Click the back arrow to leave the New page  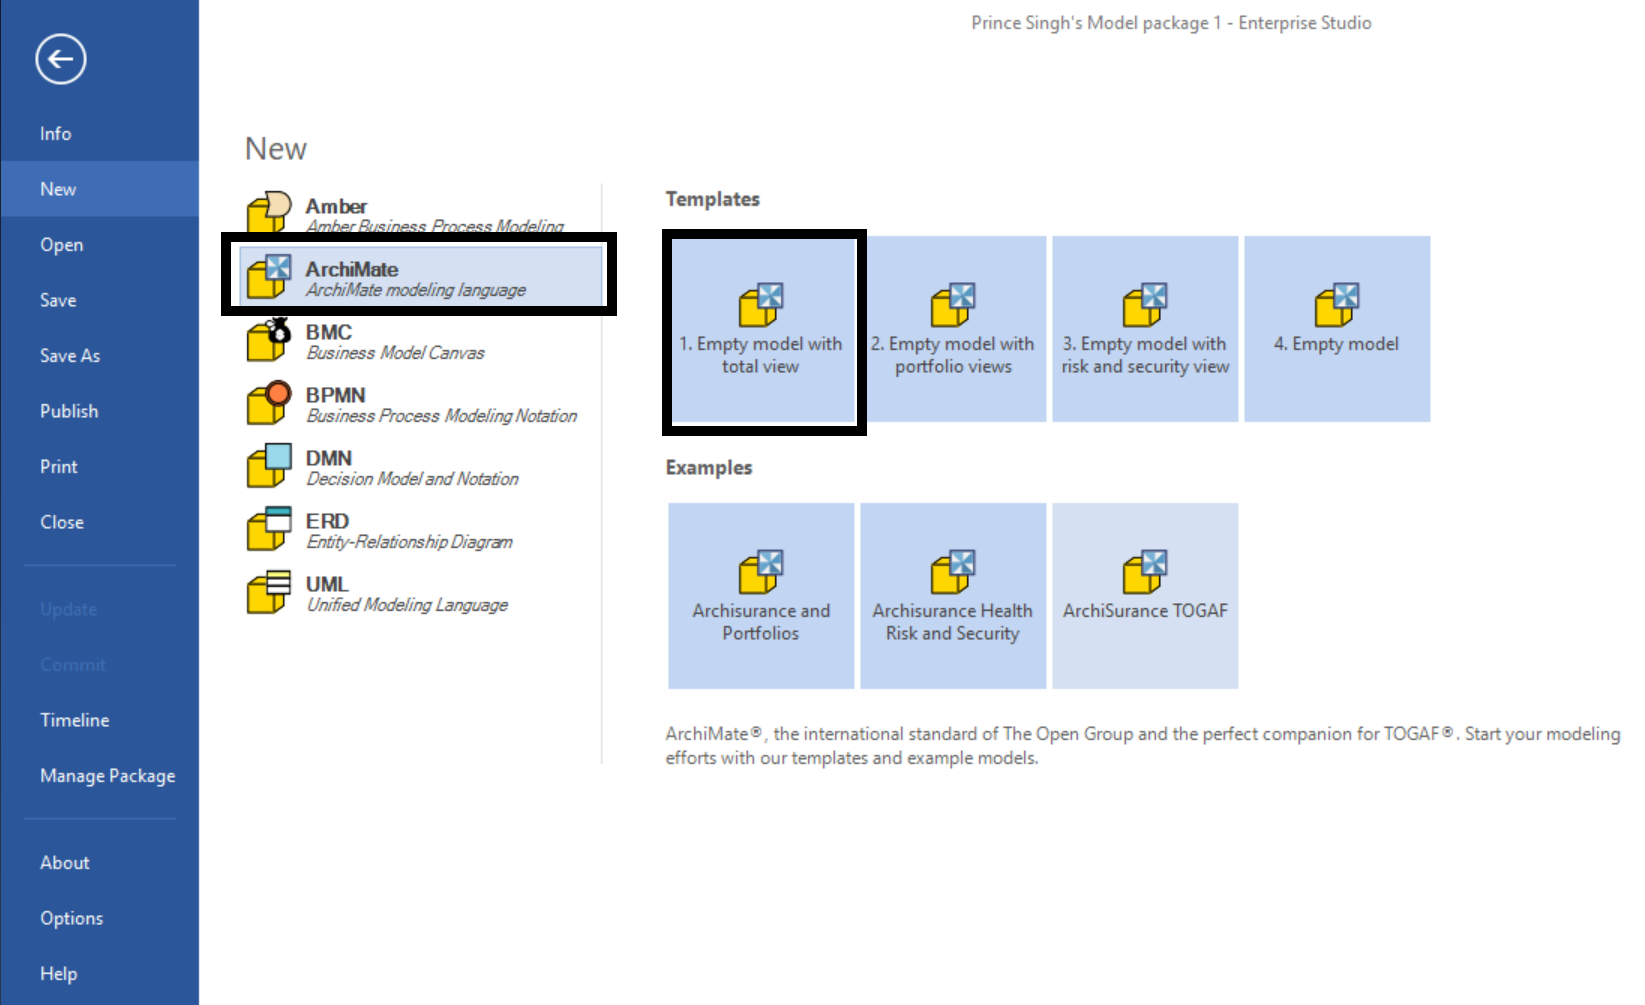(59, 59)
